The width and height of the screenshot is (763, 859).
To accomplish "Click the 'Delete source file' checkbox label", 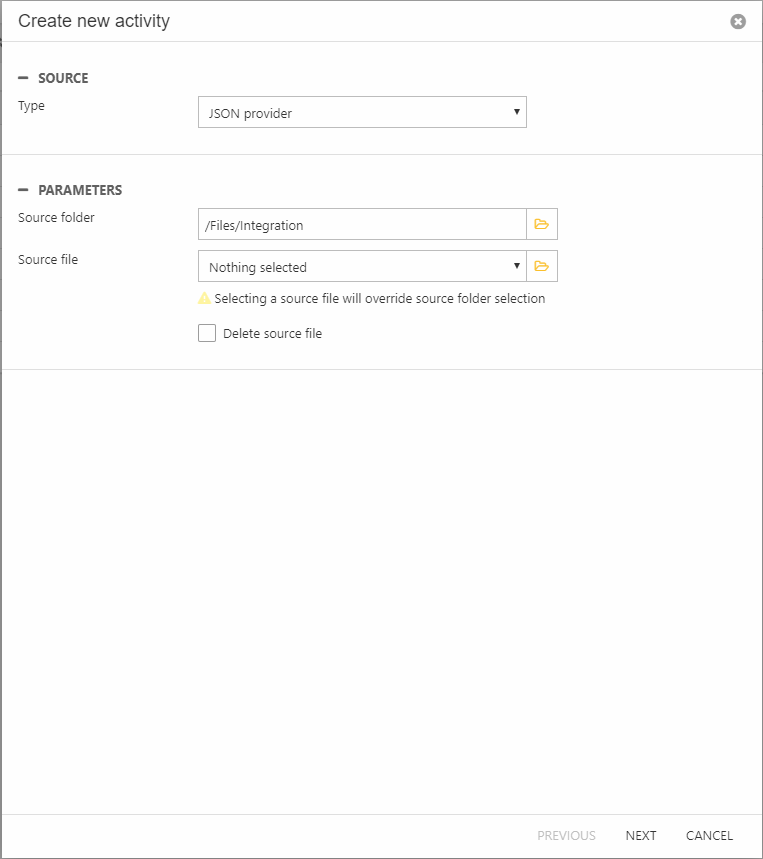I will point(272,334).
